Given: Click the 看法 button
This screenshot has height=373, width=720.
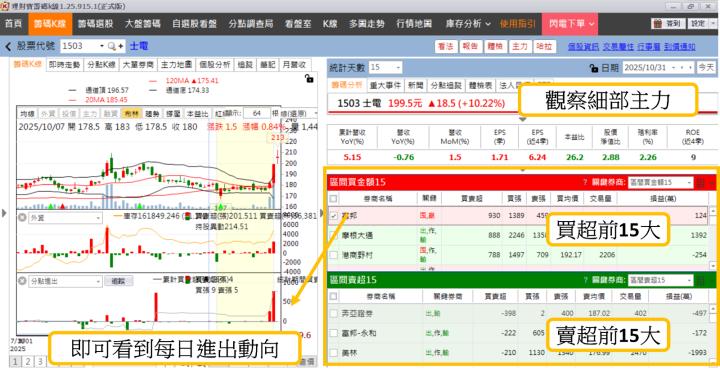Looking at the screenshot, I should tap(445, 46).
